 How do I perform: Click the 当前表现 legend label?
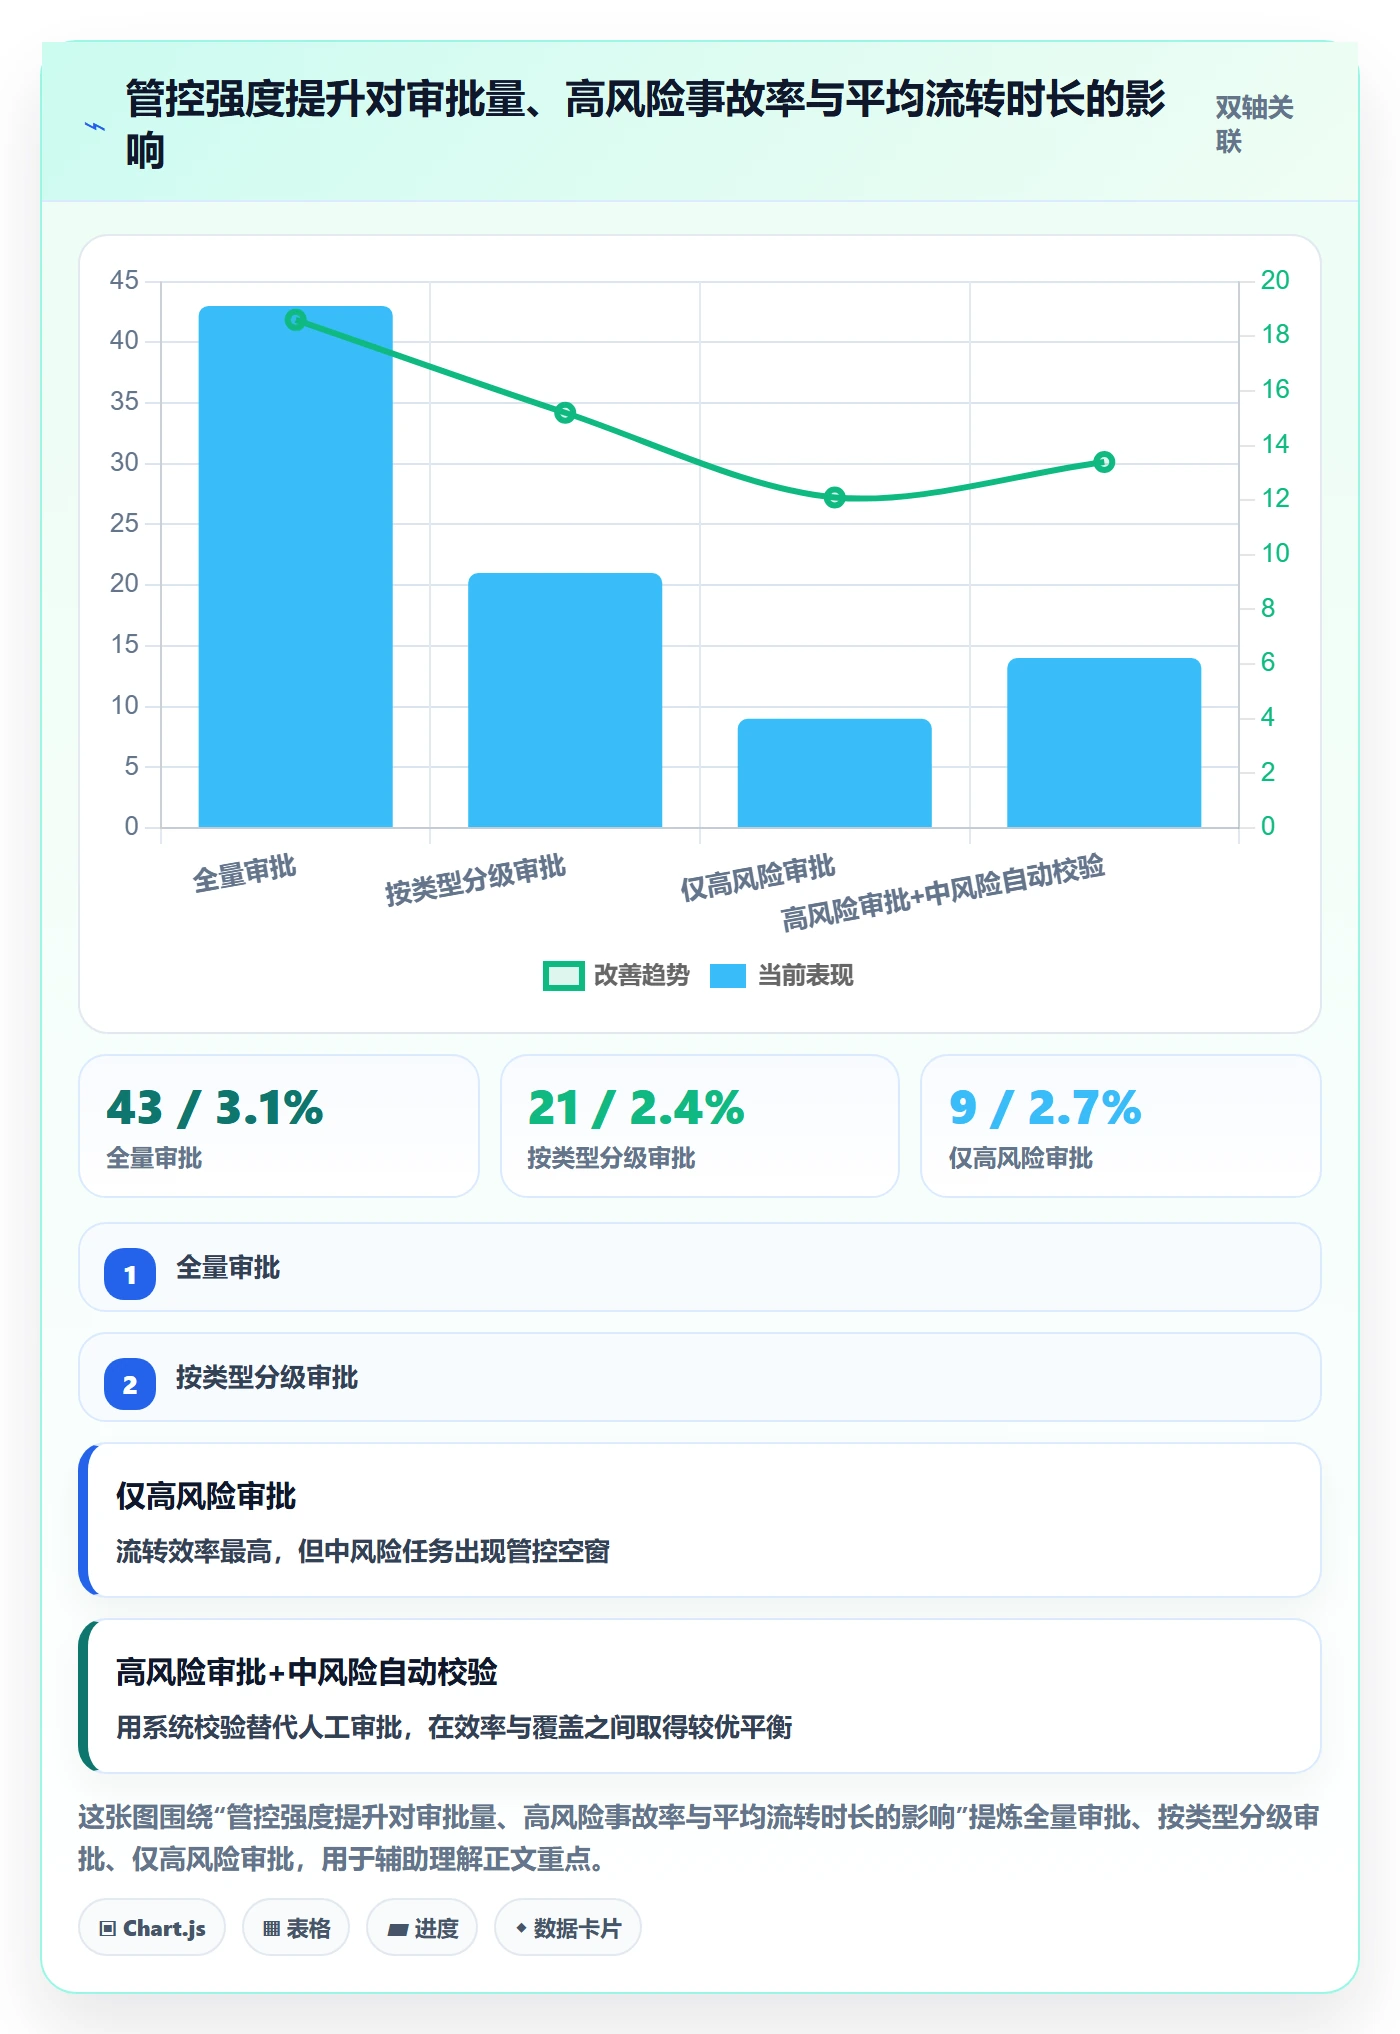[x=805, y=976]
